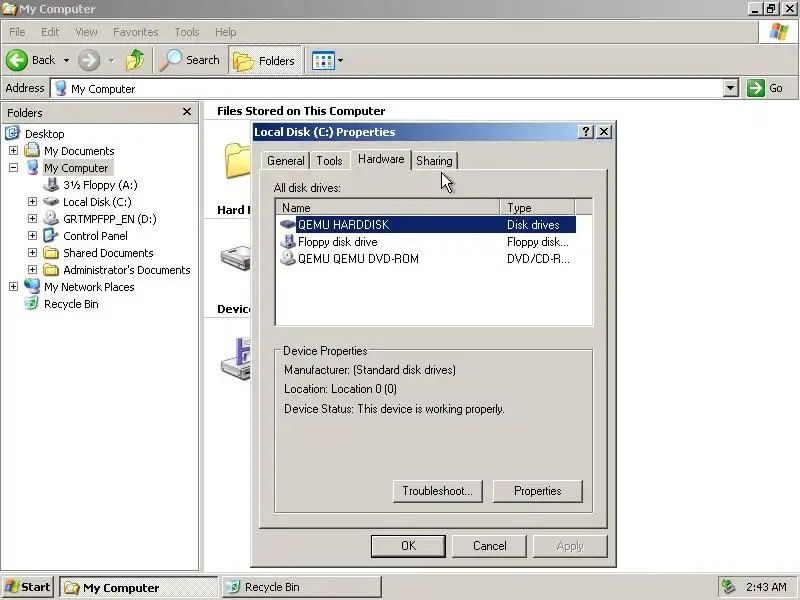Open device Properties button
Image resolution: width=800 pixels, height=600 pixels.
click(x=538, y=491)
